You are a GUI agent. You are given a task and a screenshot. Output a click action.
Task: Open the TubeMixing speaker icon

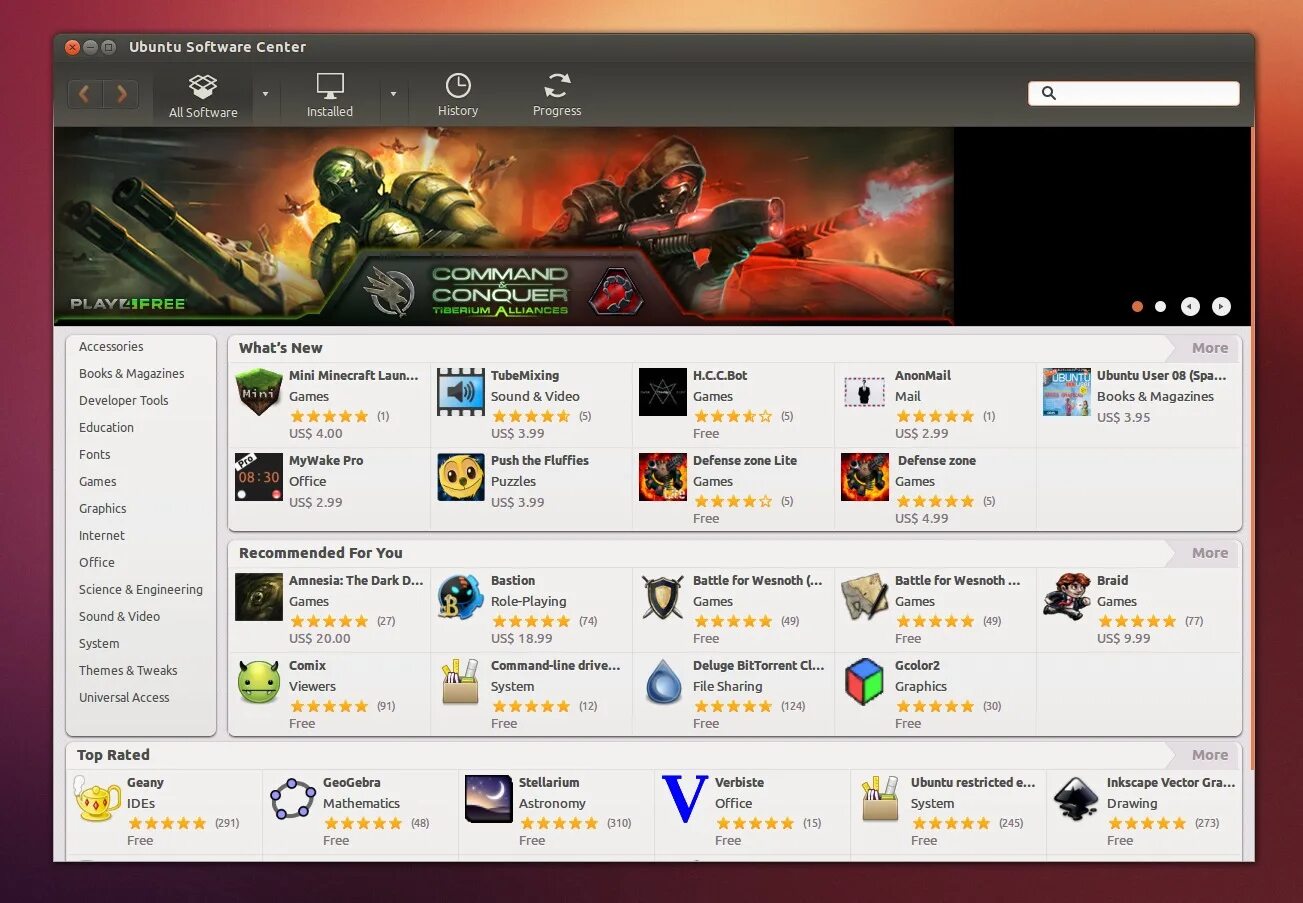[461, 392]
